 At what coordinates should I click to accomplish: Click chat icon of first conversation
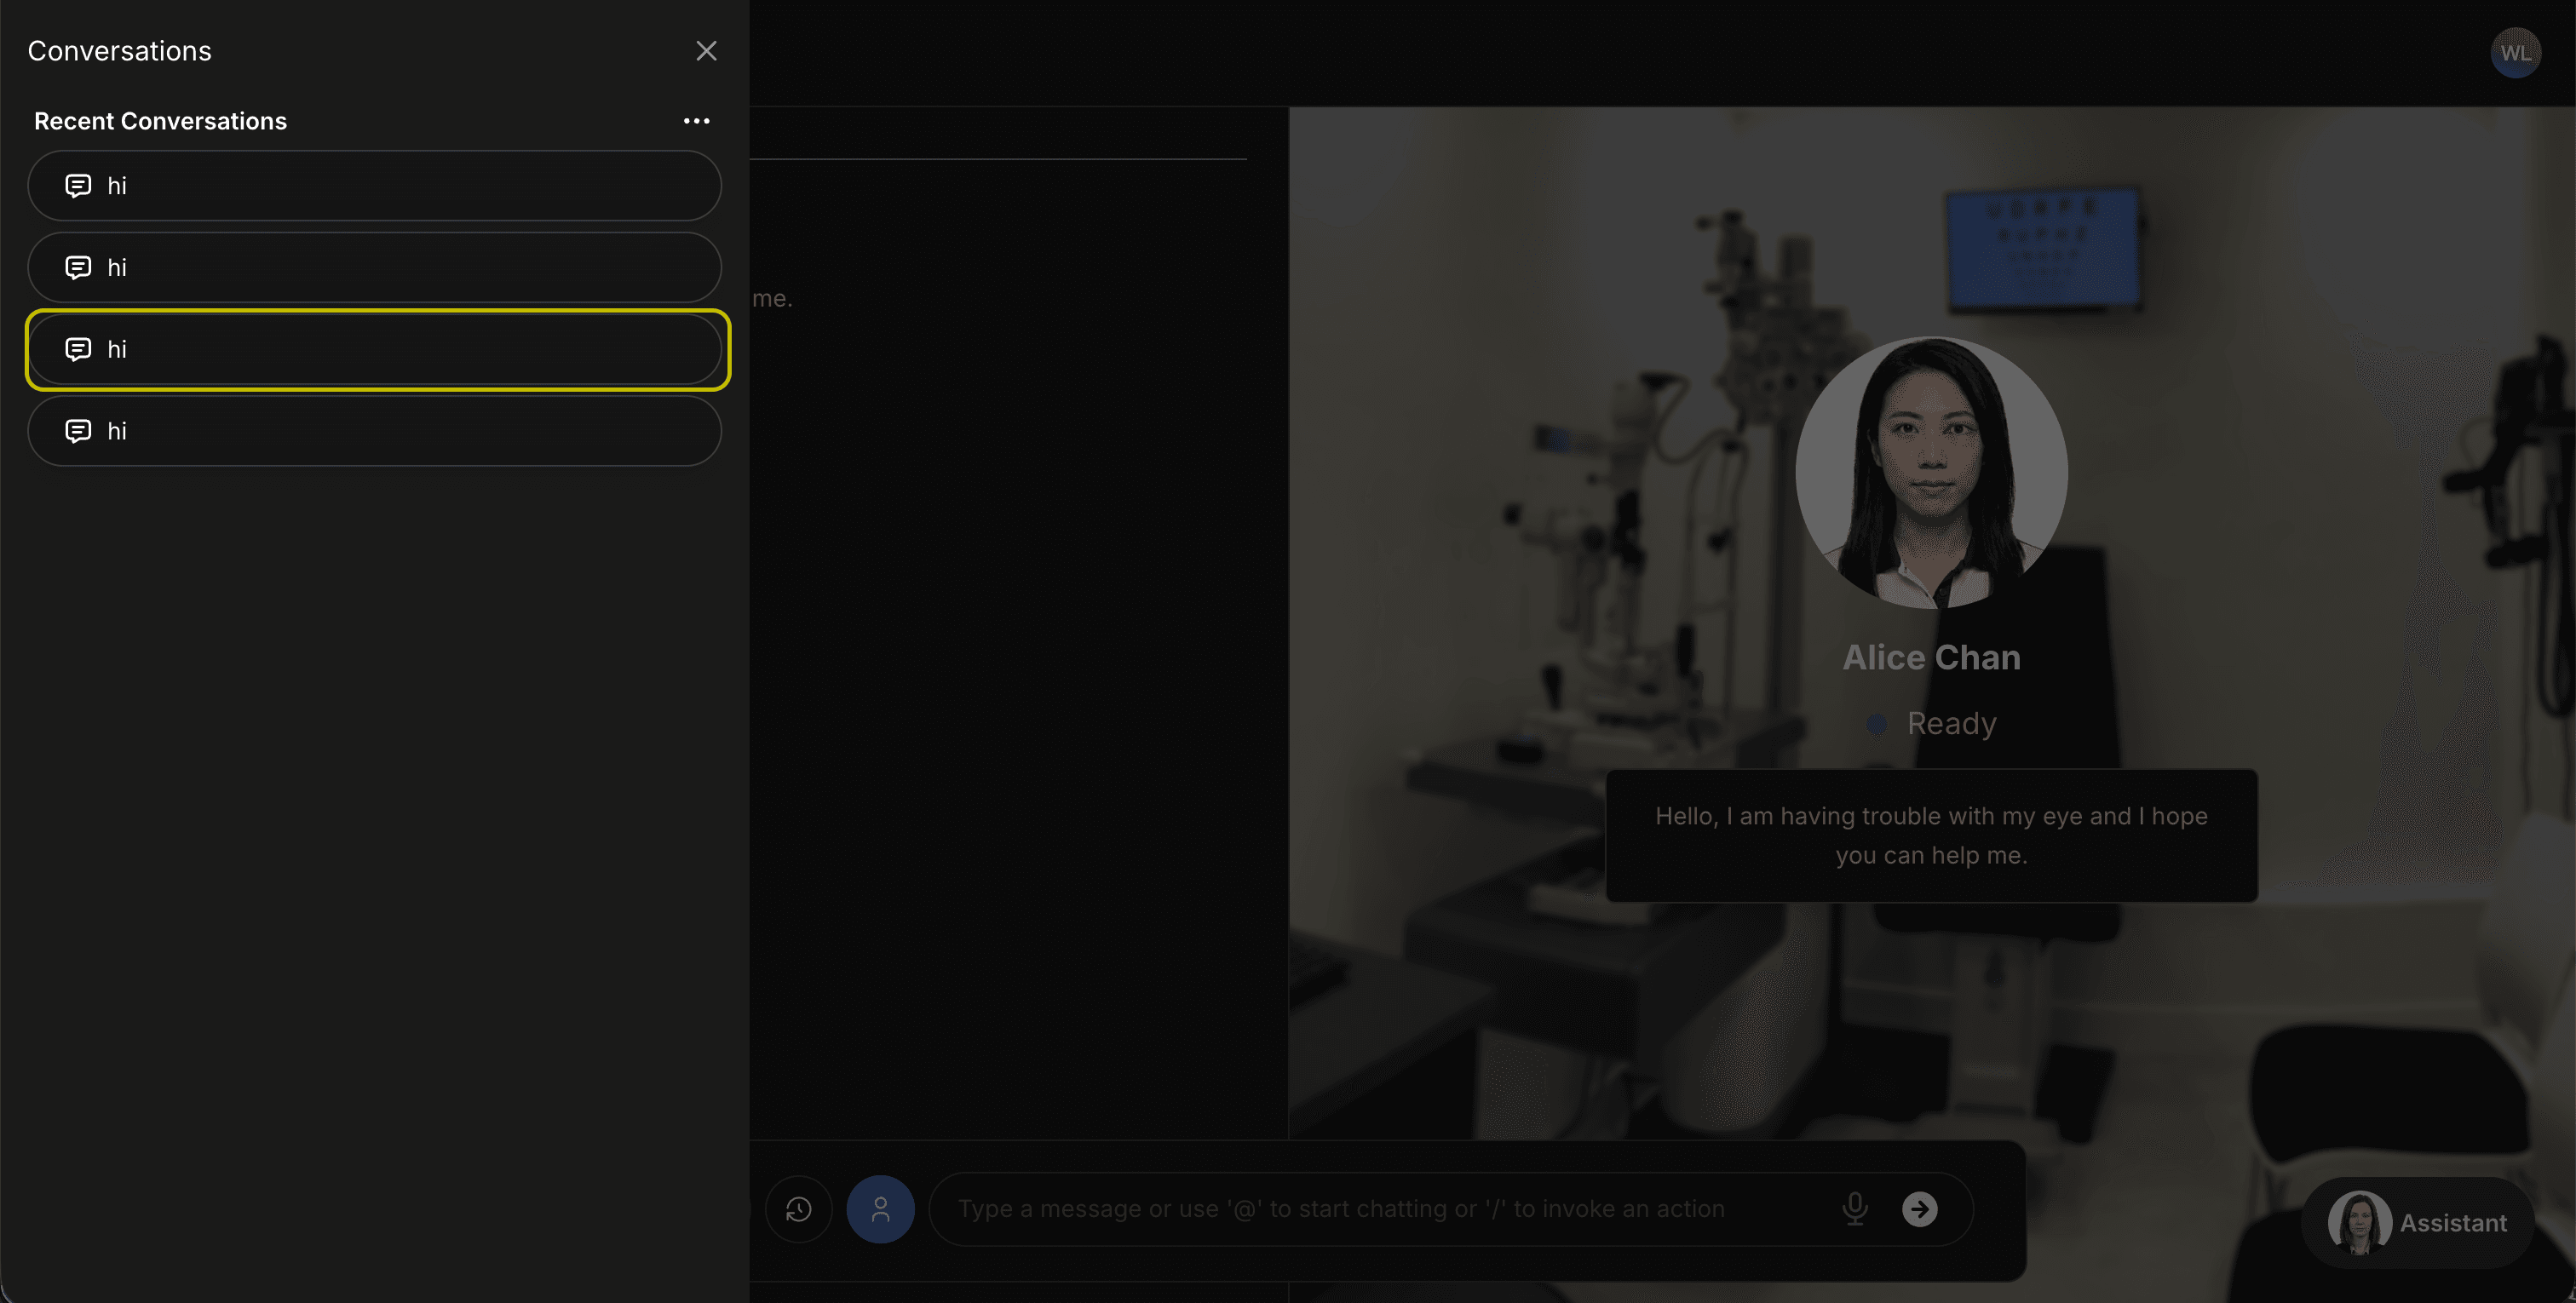click(78, 186)
